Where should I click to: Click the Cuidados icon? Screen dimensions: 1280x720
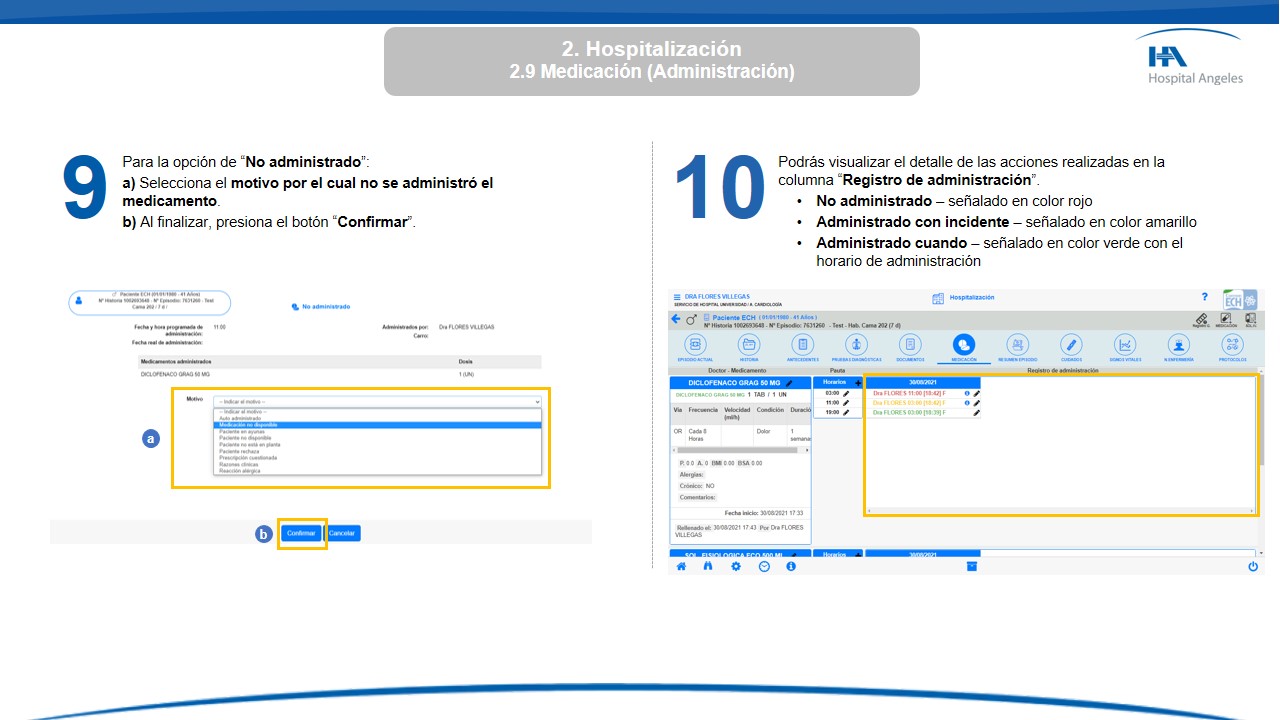[1071, 345]
